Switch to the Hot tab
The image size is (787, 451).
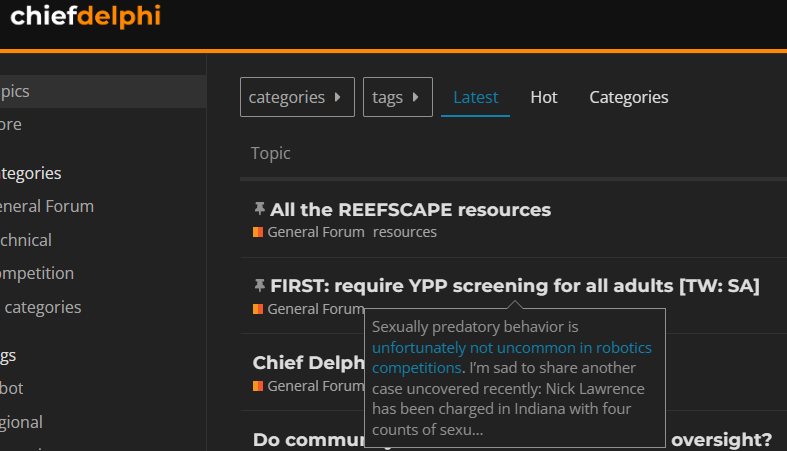(544, 97)
